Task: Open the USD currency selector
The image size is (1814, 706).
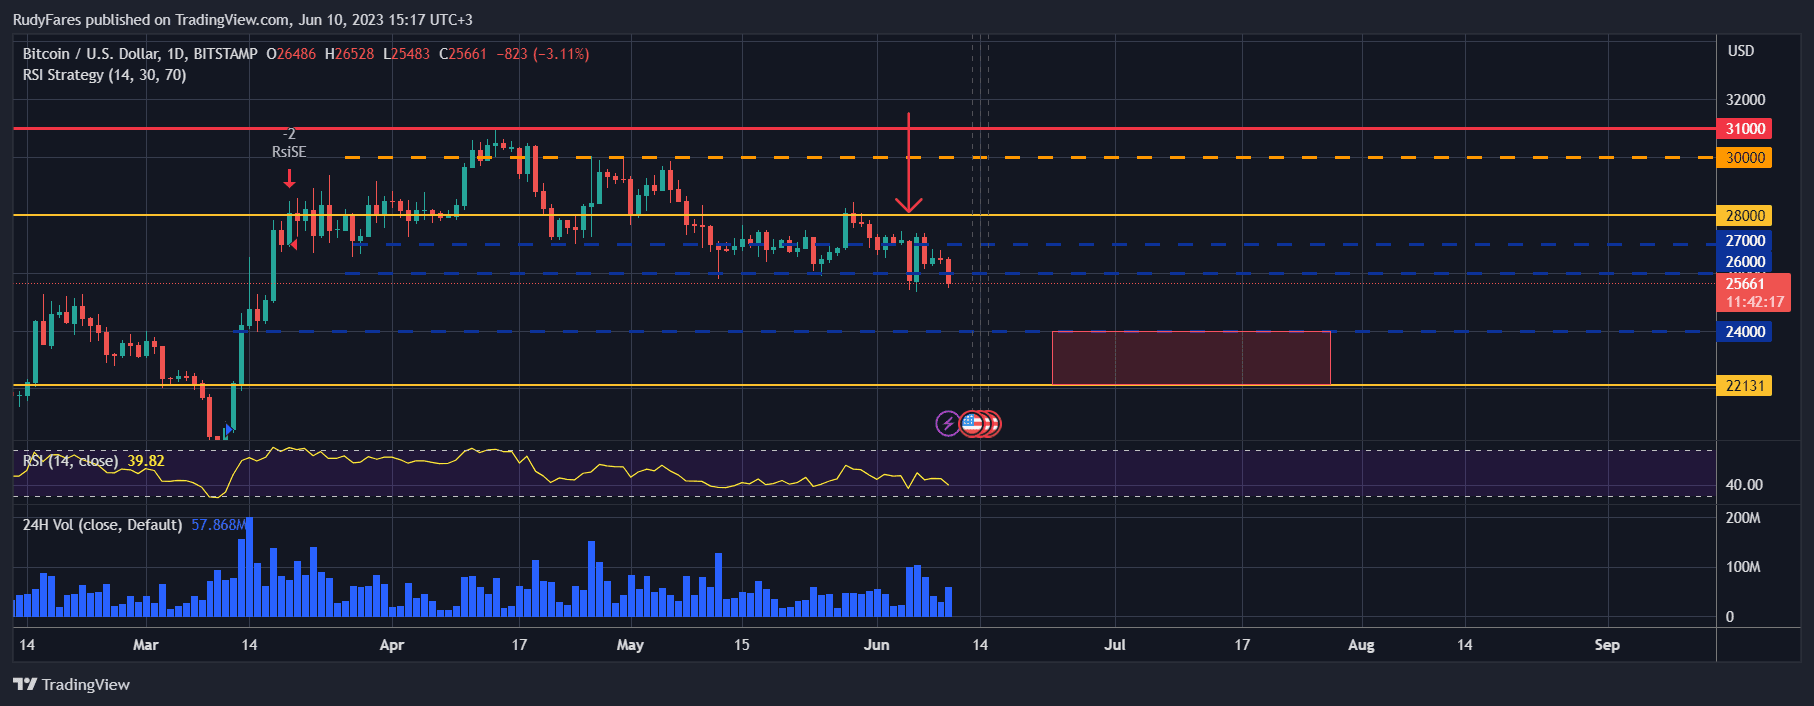Action: (x=1741, y=51)
